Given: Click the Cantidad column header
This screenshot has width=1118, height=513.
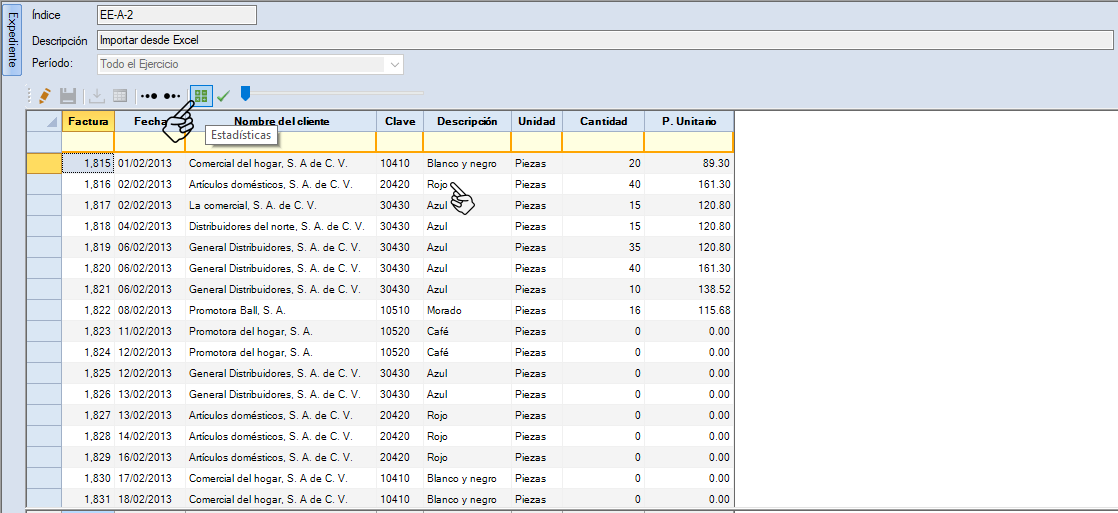Looking at the screenshot, I should [x=603, y=121].
